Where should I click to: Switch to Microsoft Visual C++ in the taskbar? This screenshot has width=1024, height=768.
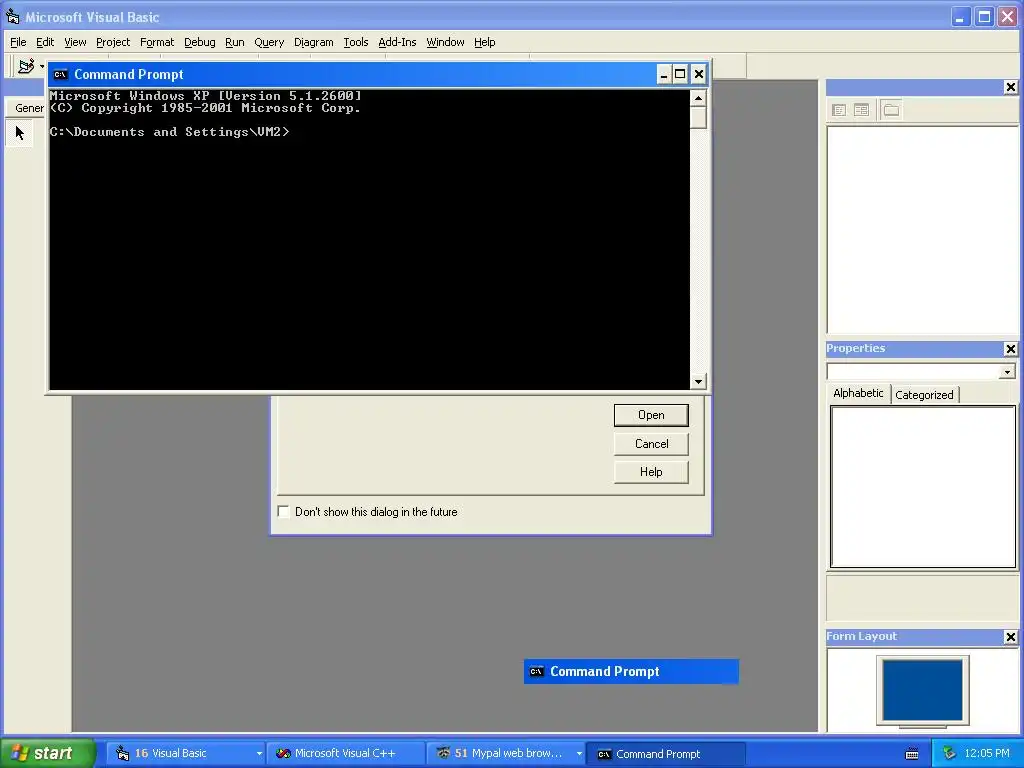[x=345, y=754]
